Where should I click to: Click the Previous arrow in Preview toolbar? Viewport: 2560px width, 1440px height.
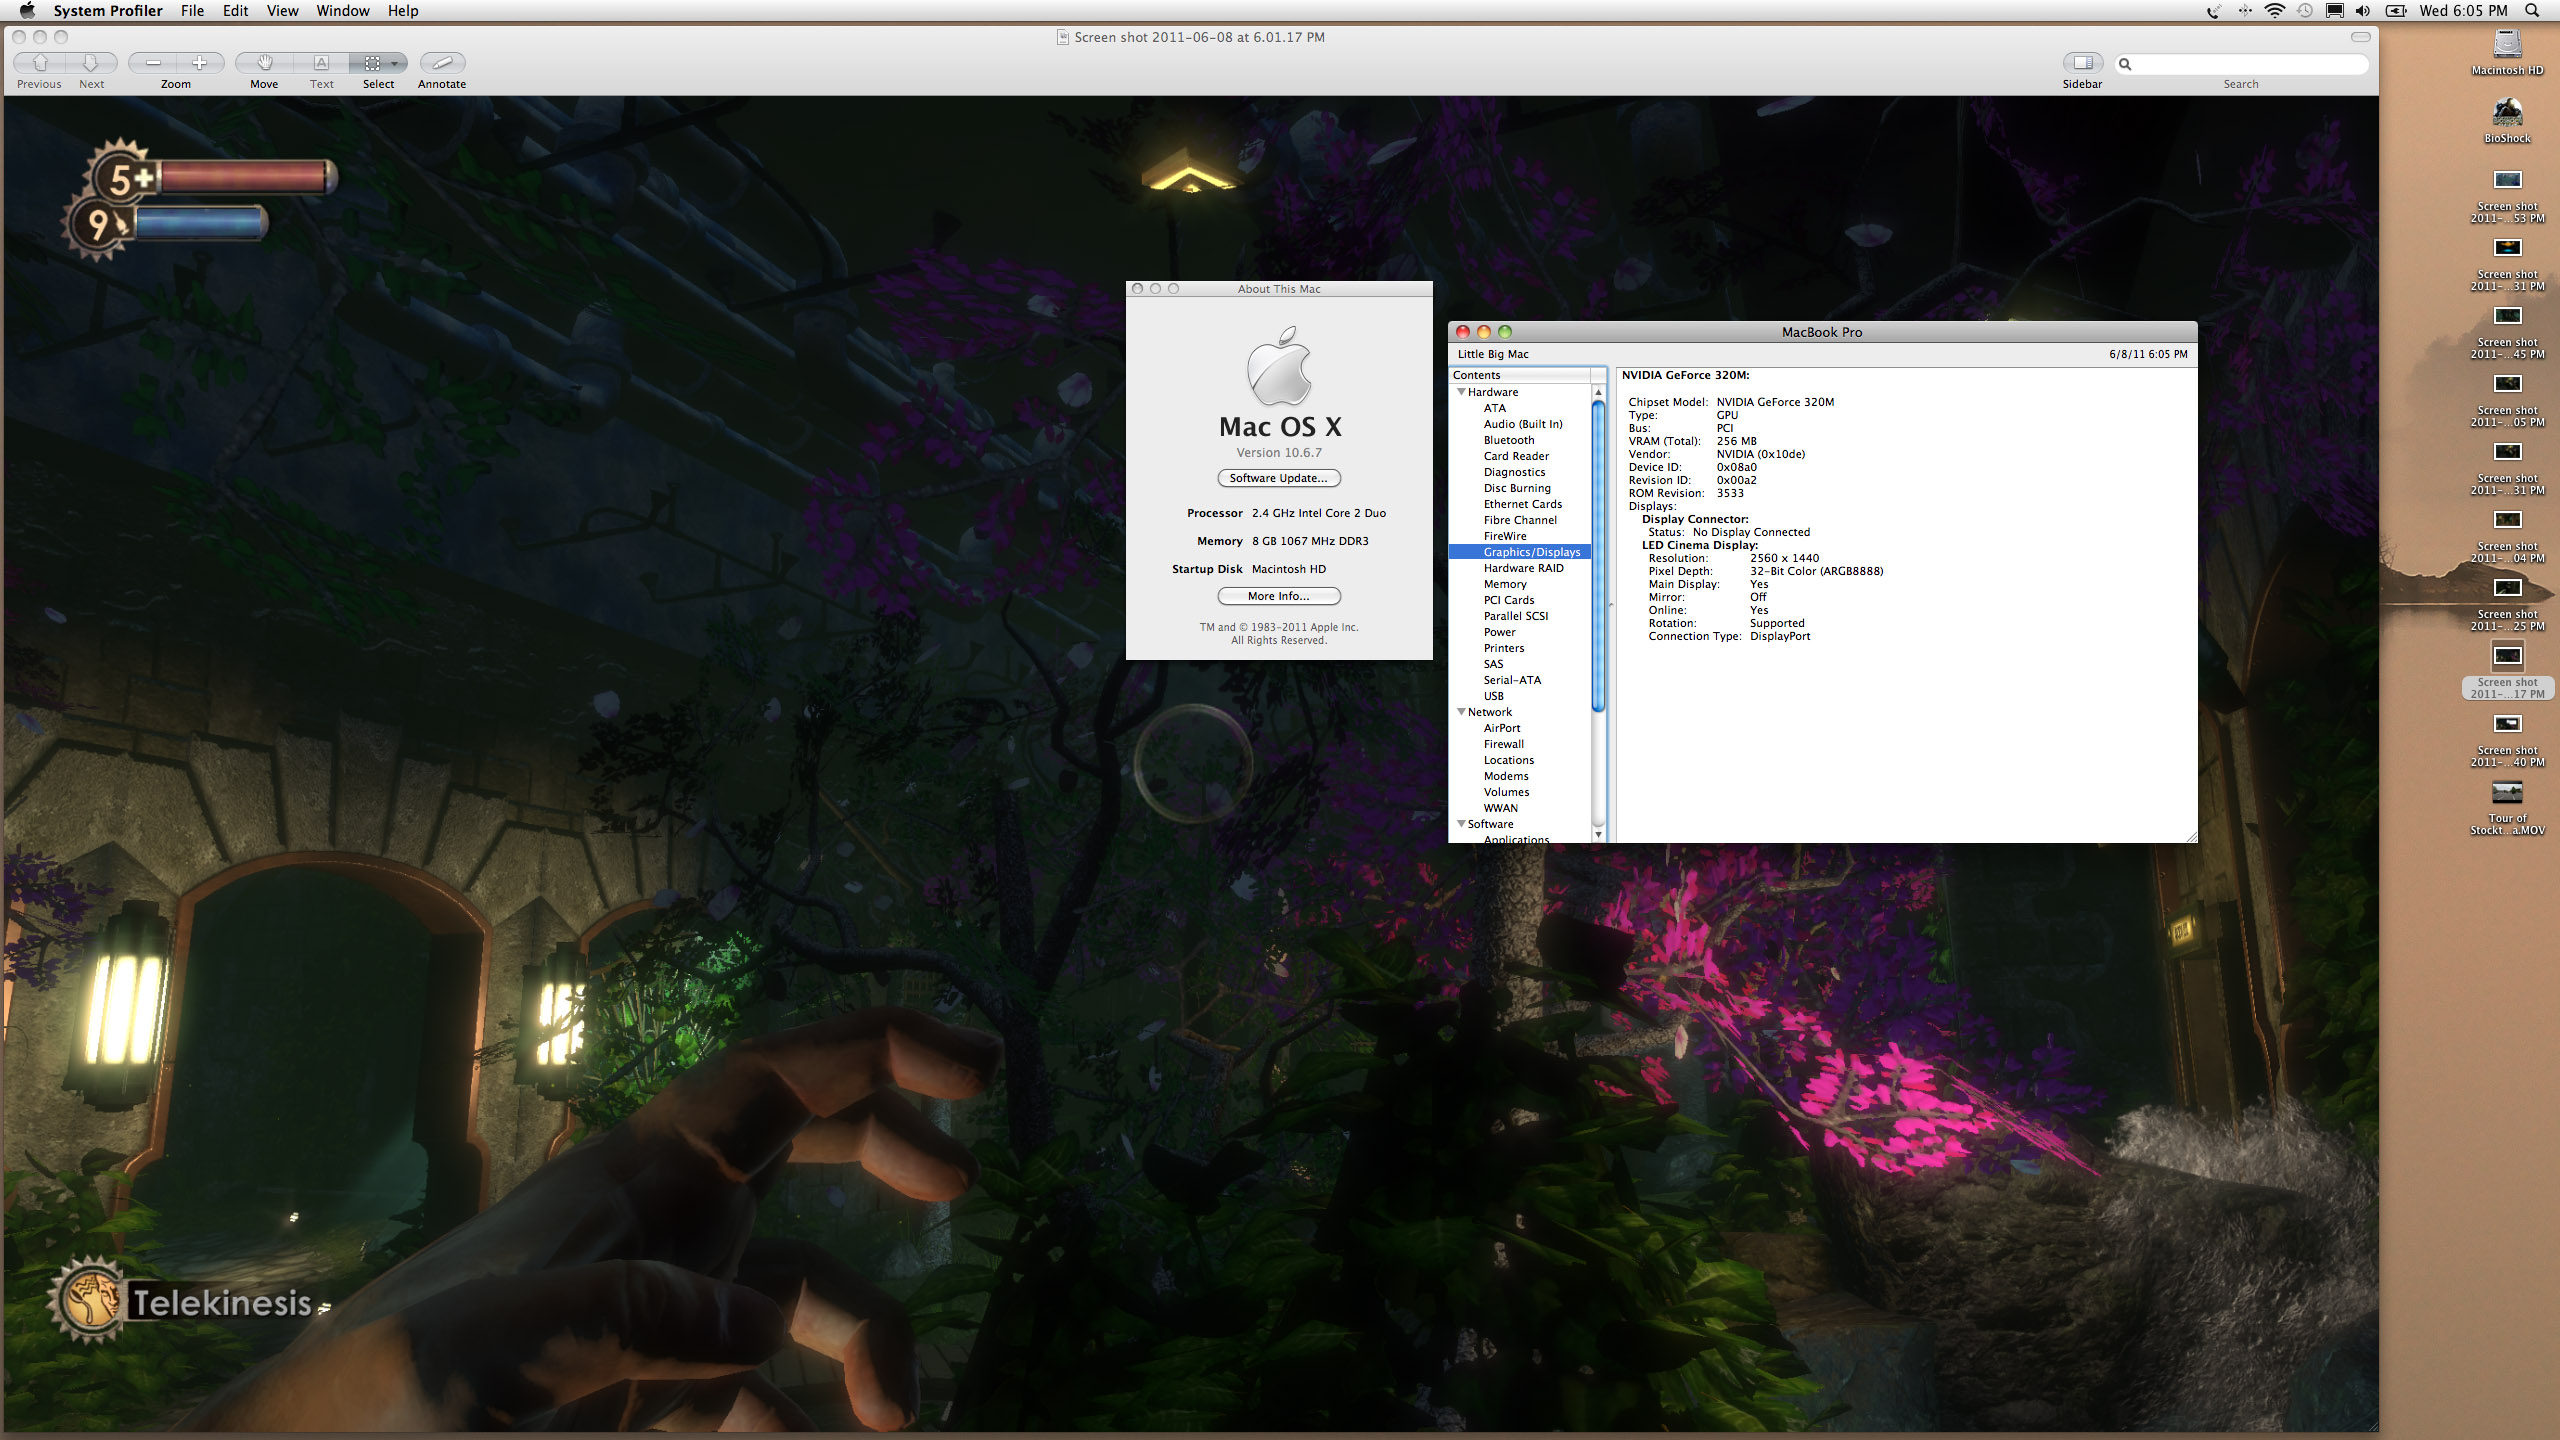(x=40, y=63)
